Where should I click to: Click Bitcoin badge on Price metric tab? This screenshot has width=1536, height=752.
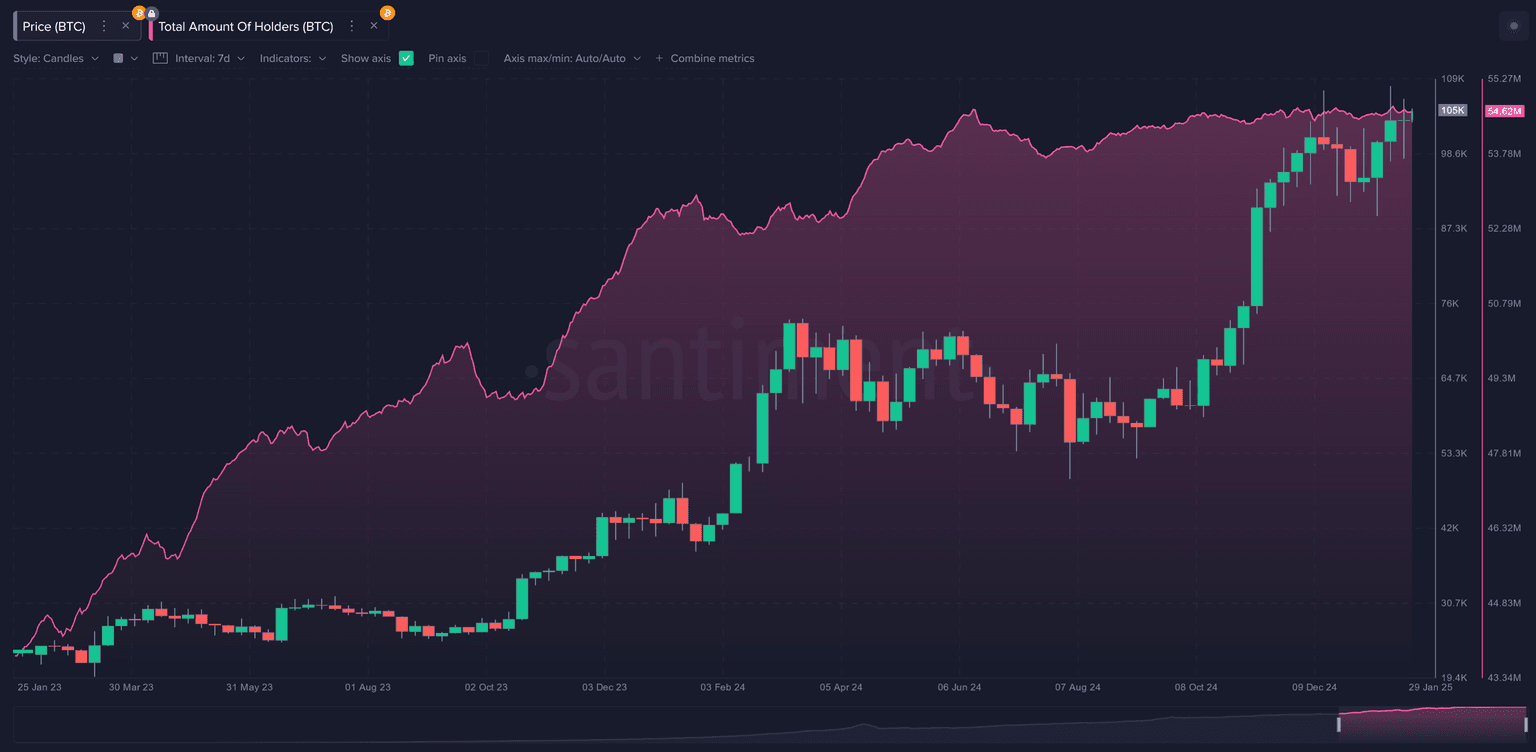pos(139,13)
